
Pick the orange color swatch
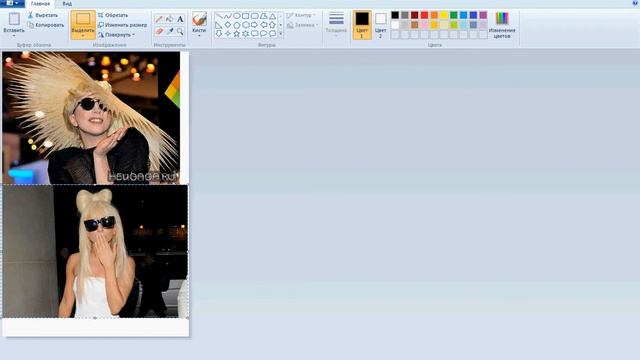pos(434,15)
